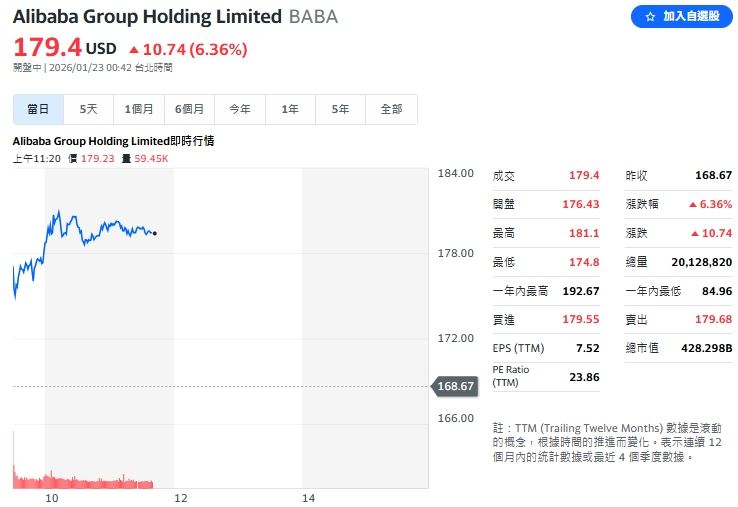Click the 168.67 previous close price tag
Viewport: 738px width, 507px height.
point(455,385)
